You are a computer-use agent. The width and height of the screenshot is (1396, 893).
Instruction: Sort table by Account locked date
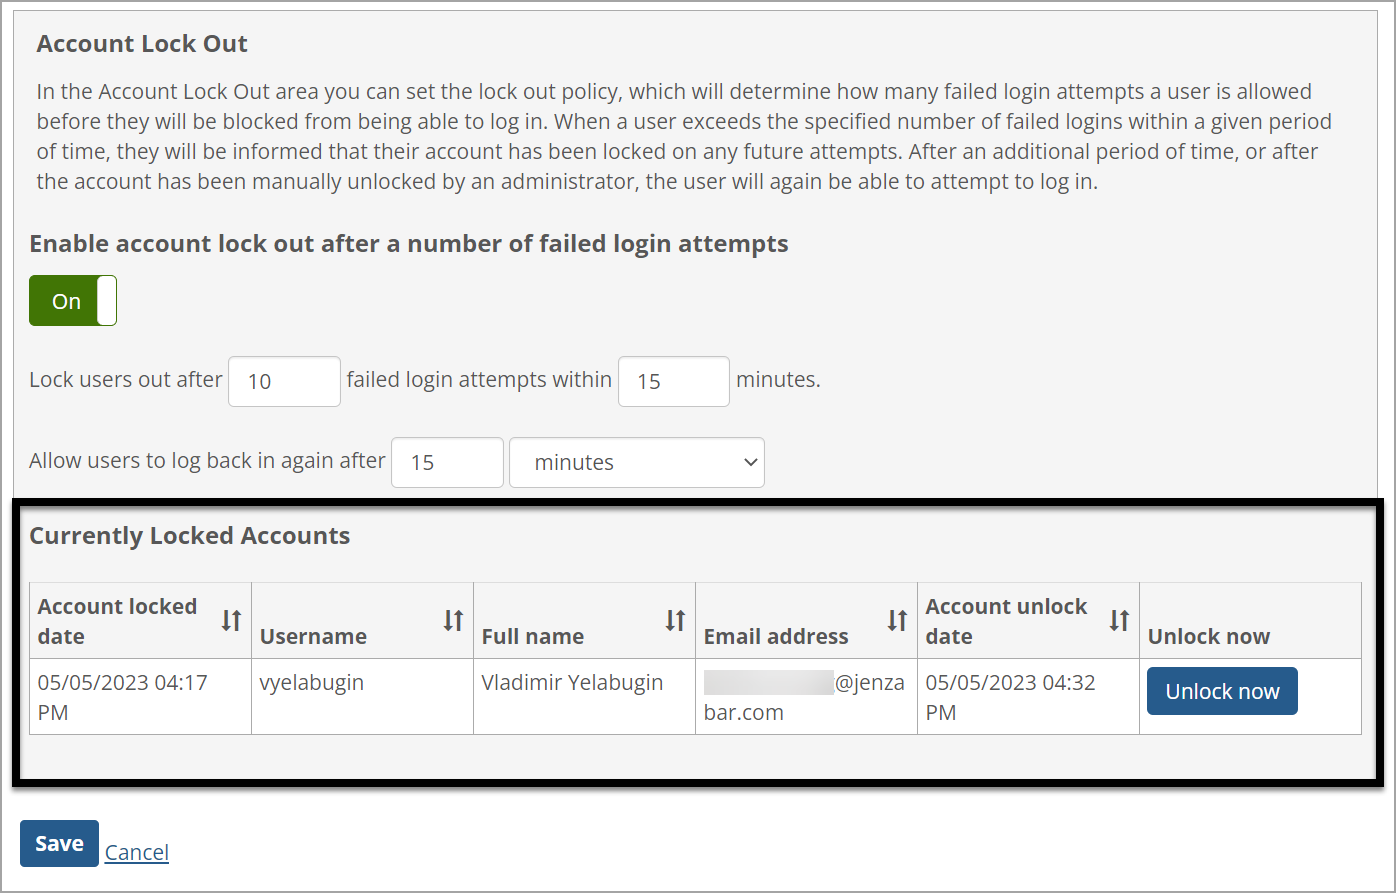[233, 620]
